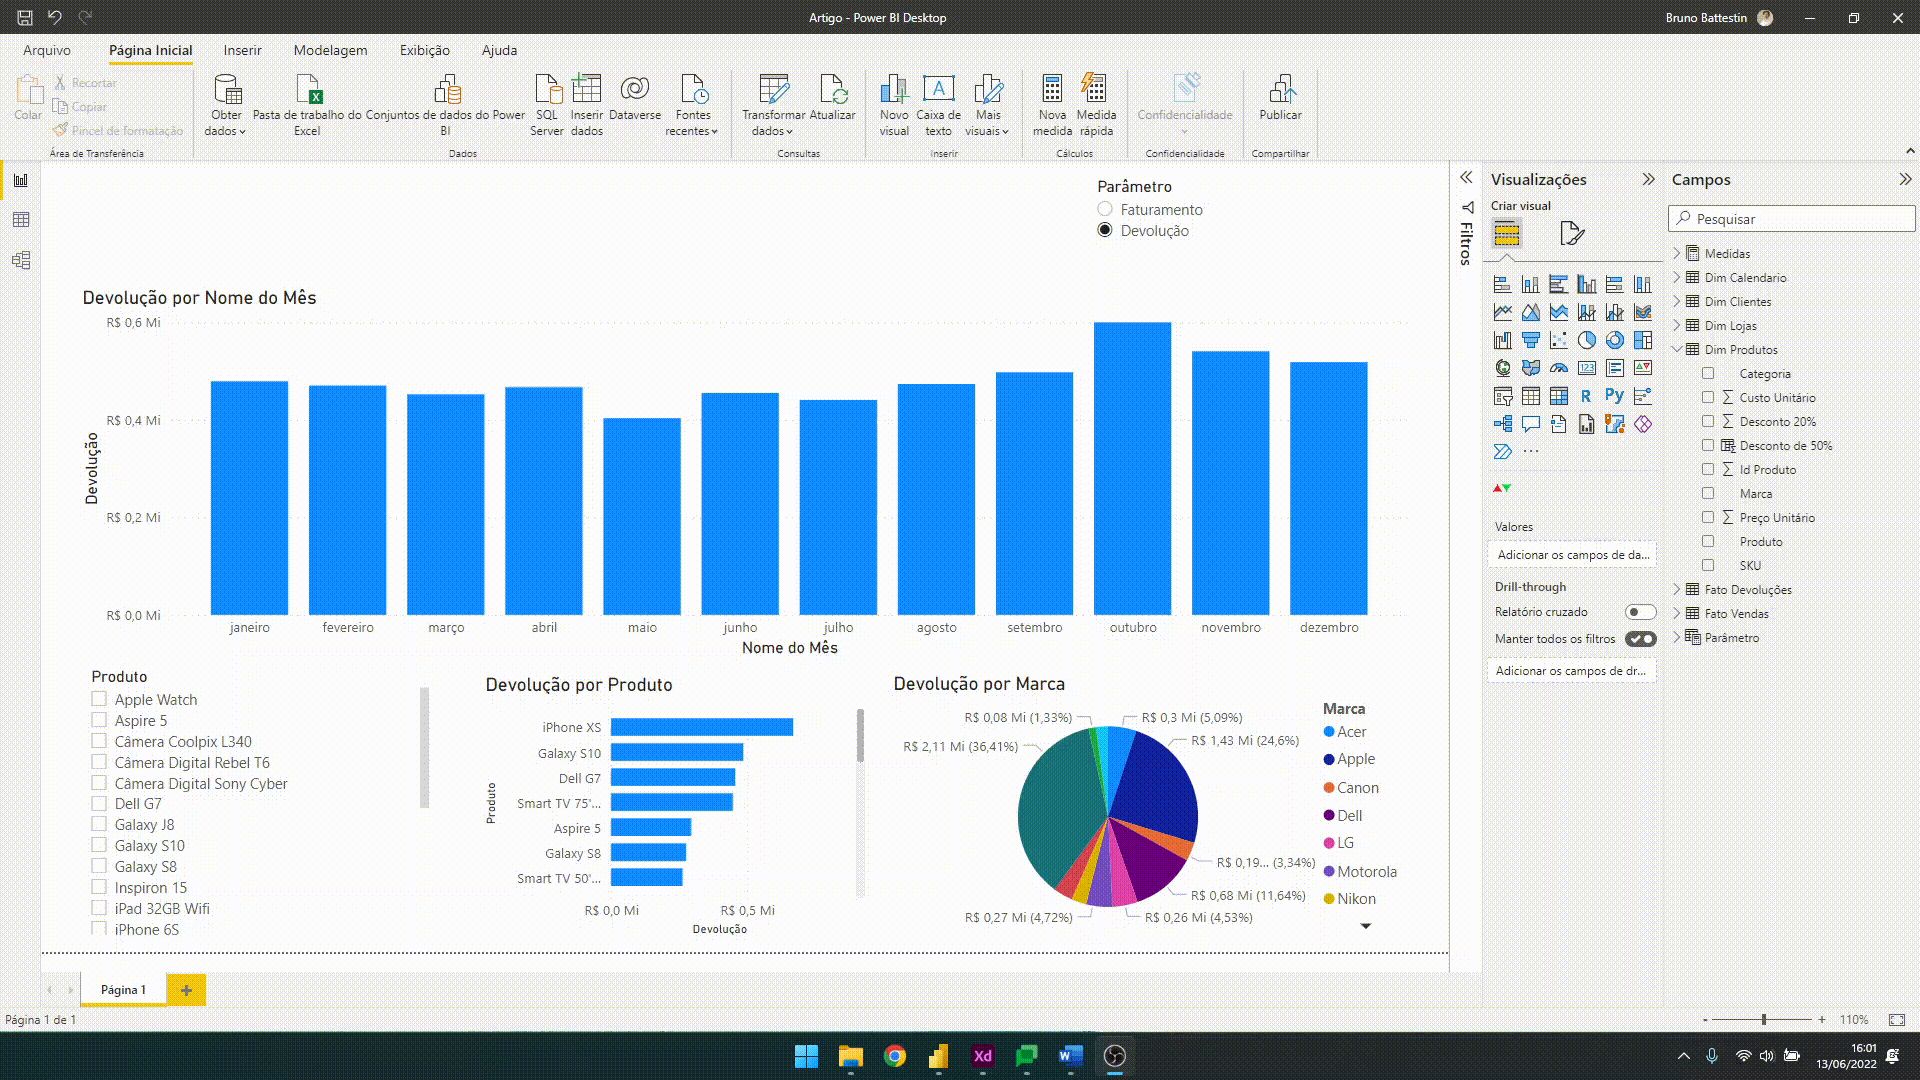Insert an R script visual
Viewport: 1920px width, 1080px height.
coord(1587,396)
